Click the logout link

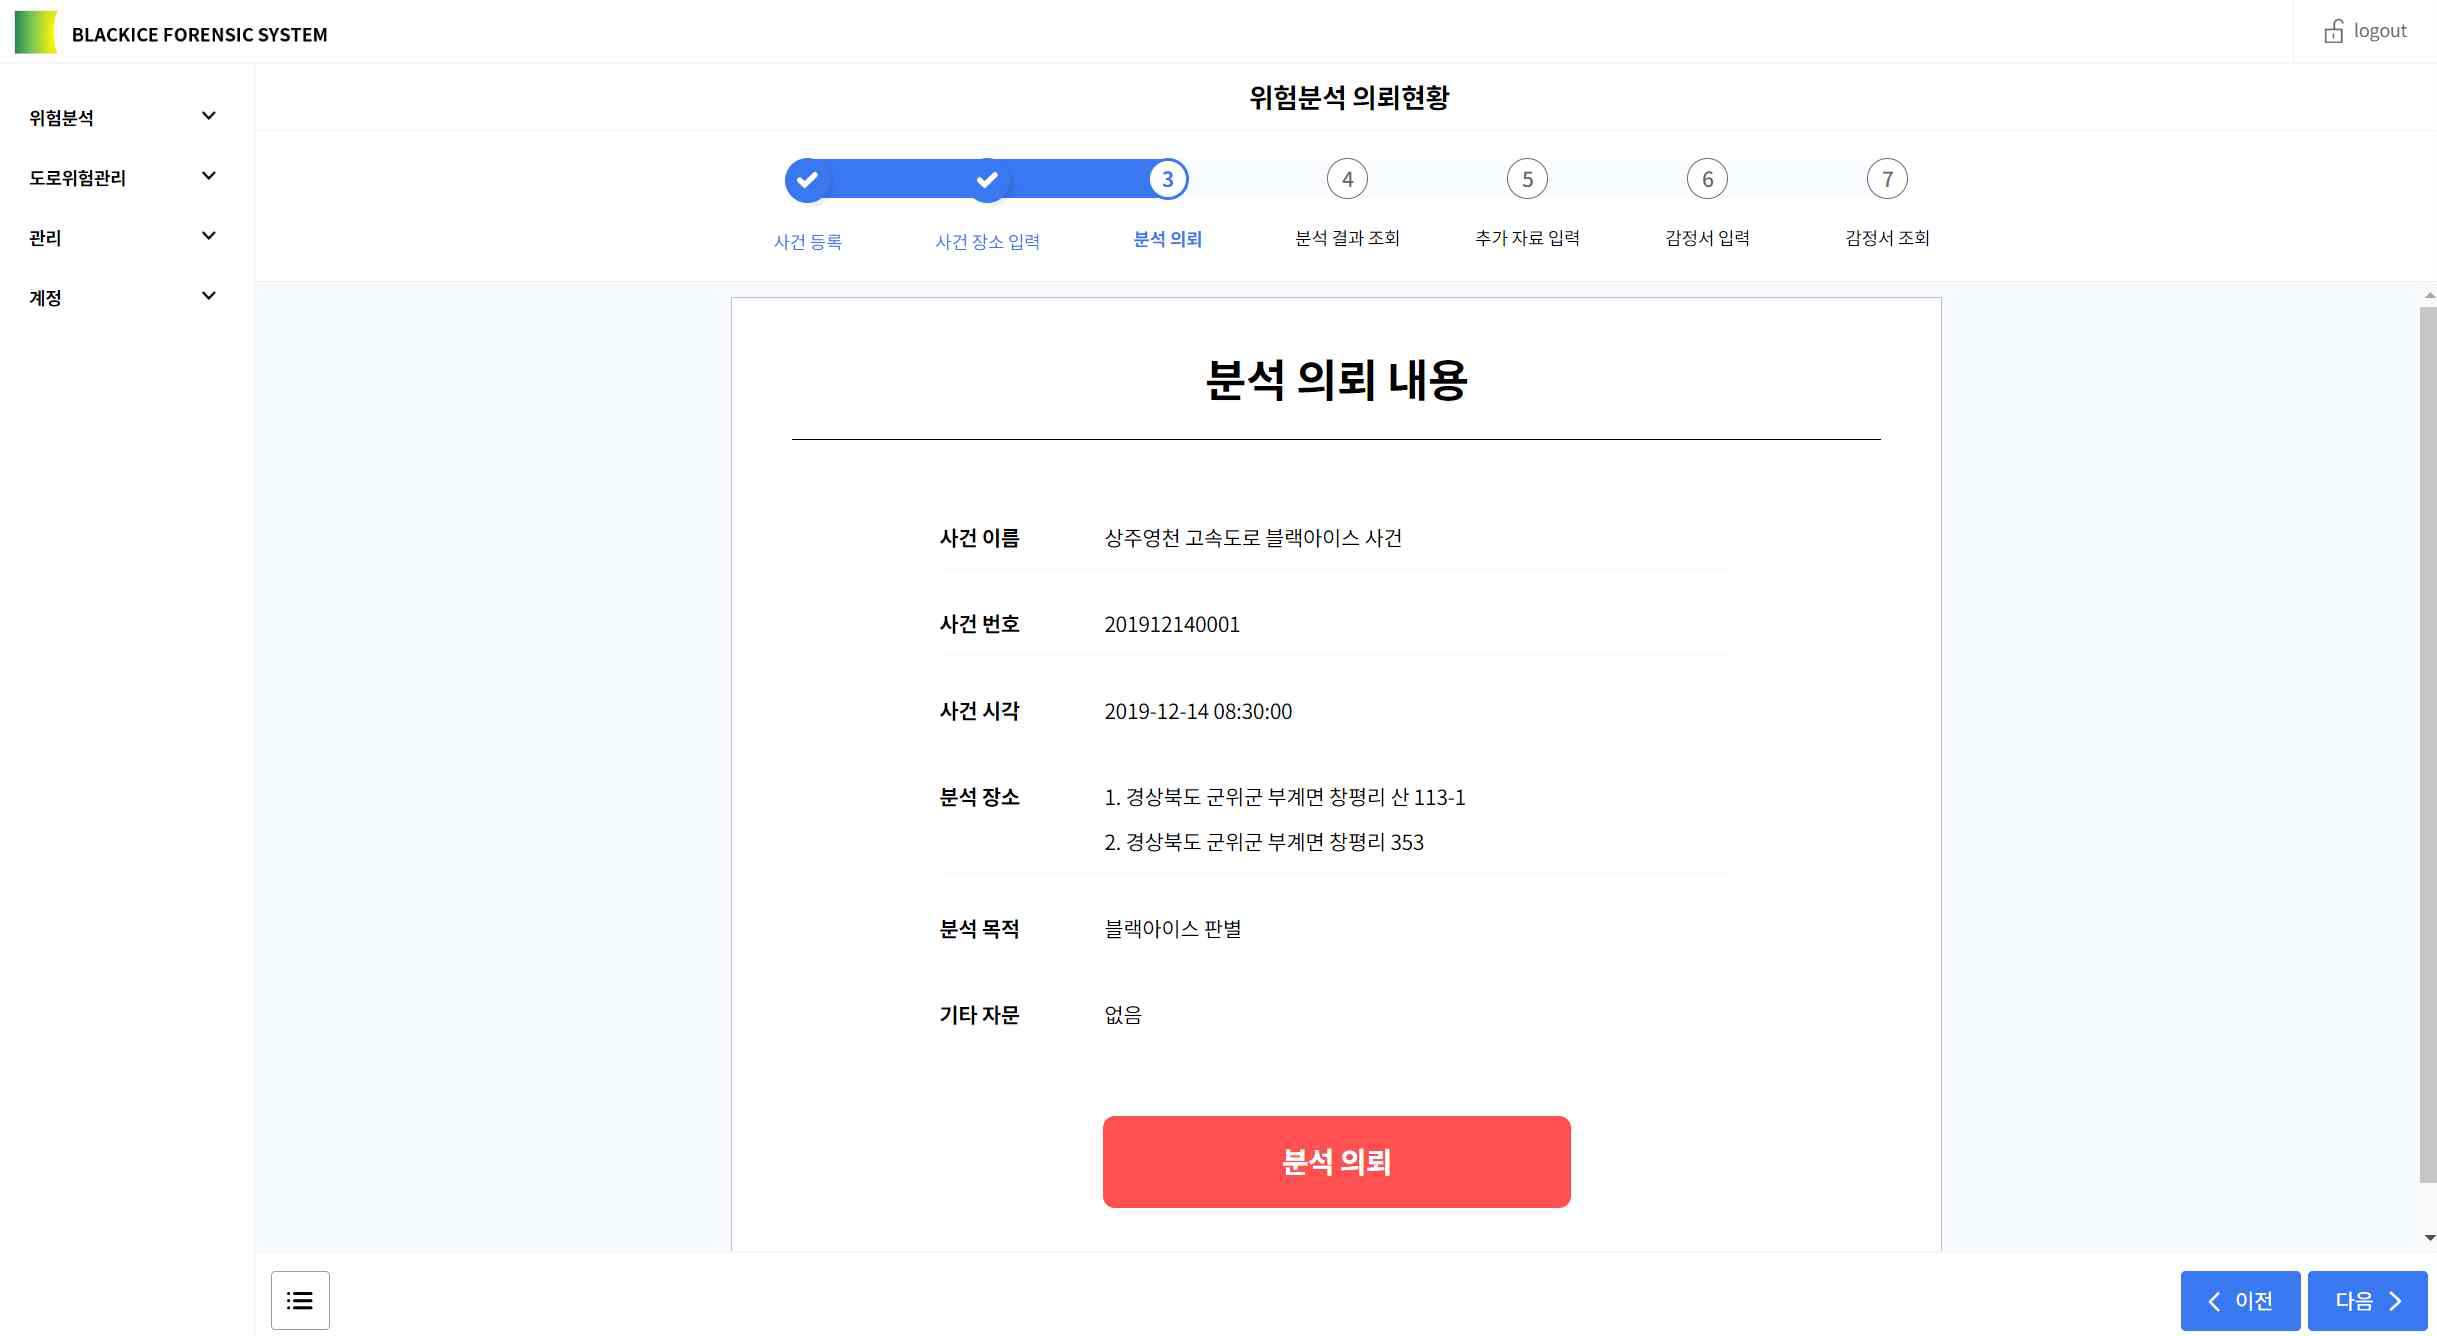coord(2365,31)
